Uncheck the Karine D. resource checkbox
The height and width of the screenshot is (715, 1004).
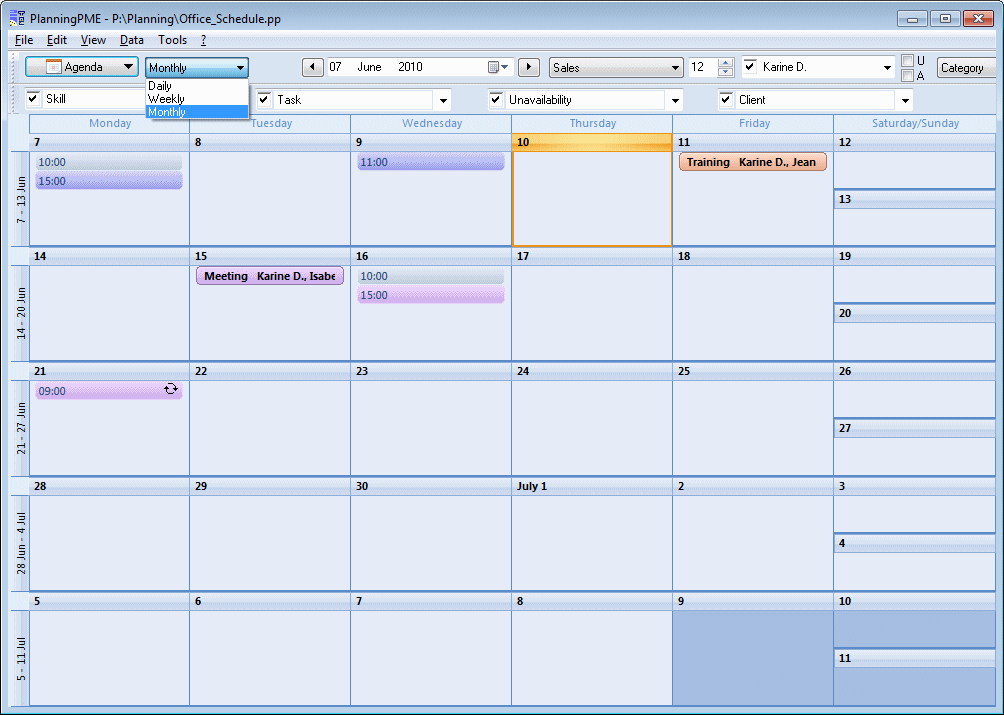pyautogui.click(x=750, y=67)
